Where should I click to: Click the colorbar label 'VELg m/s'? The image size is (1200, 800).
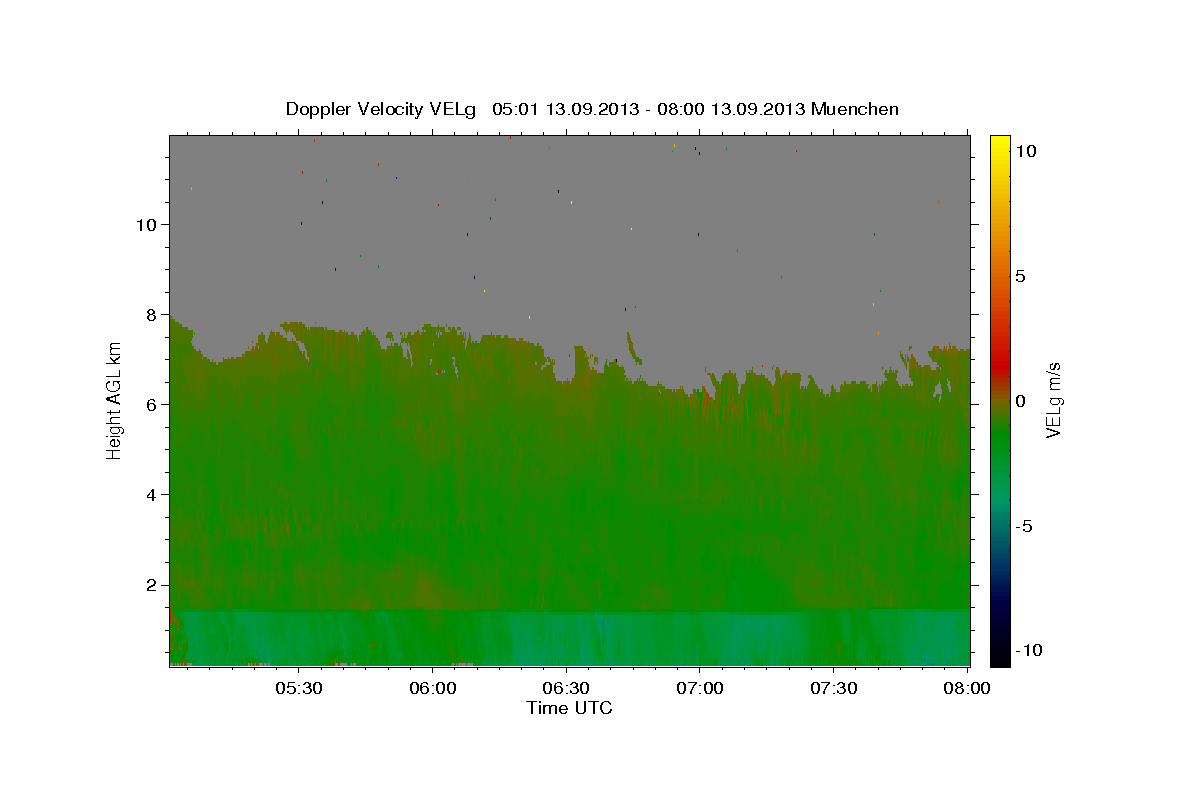tap(1053, 400)
